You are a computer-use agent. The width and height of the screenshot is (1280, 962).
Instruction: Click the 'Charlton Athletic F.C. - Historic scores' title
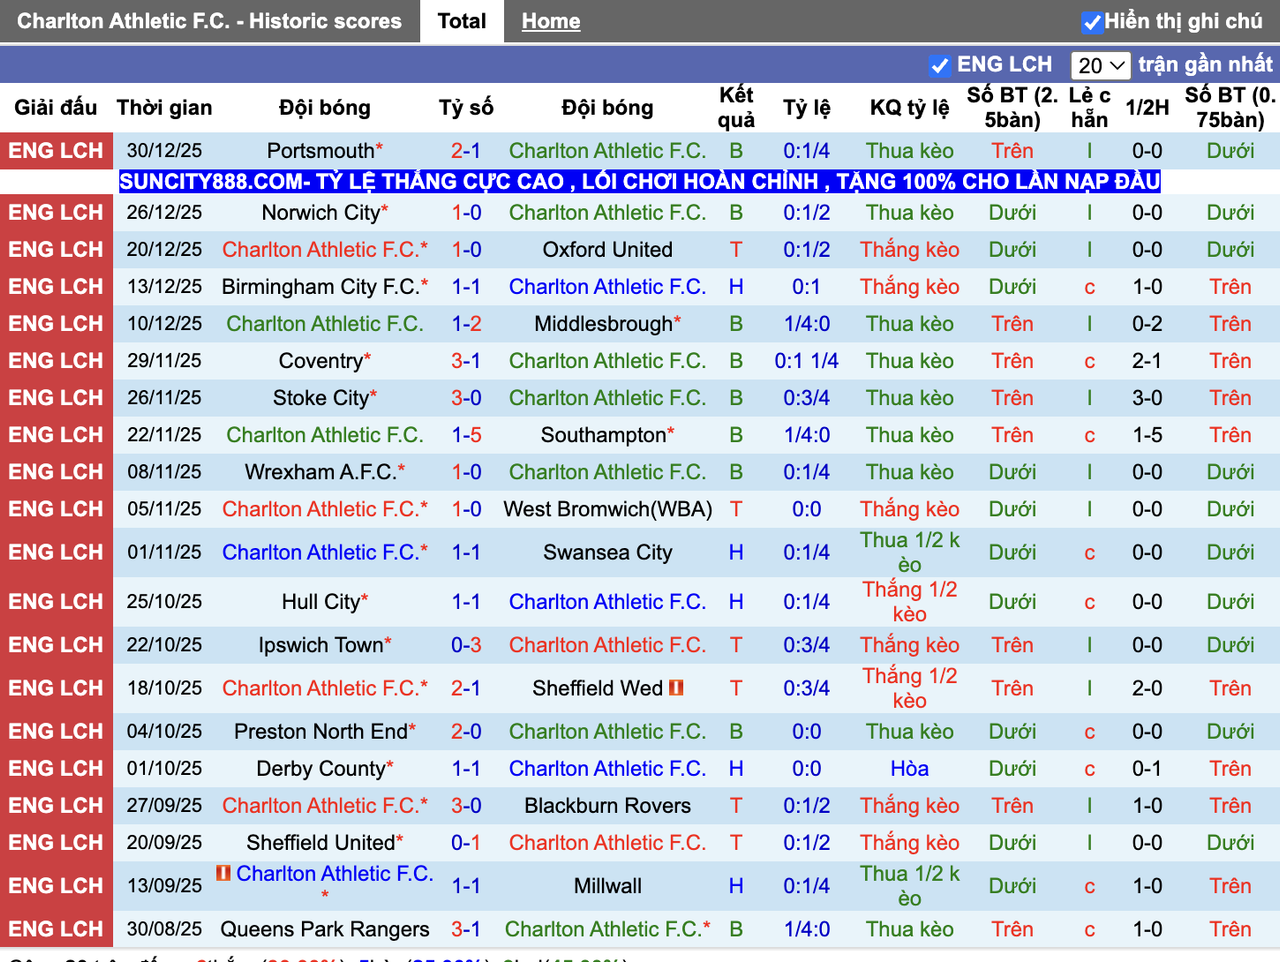[x=209, y=21]
